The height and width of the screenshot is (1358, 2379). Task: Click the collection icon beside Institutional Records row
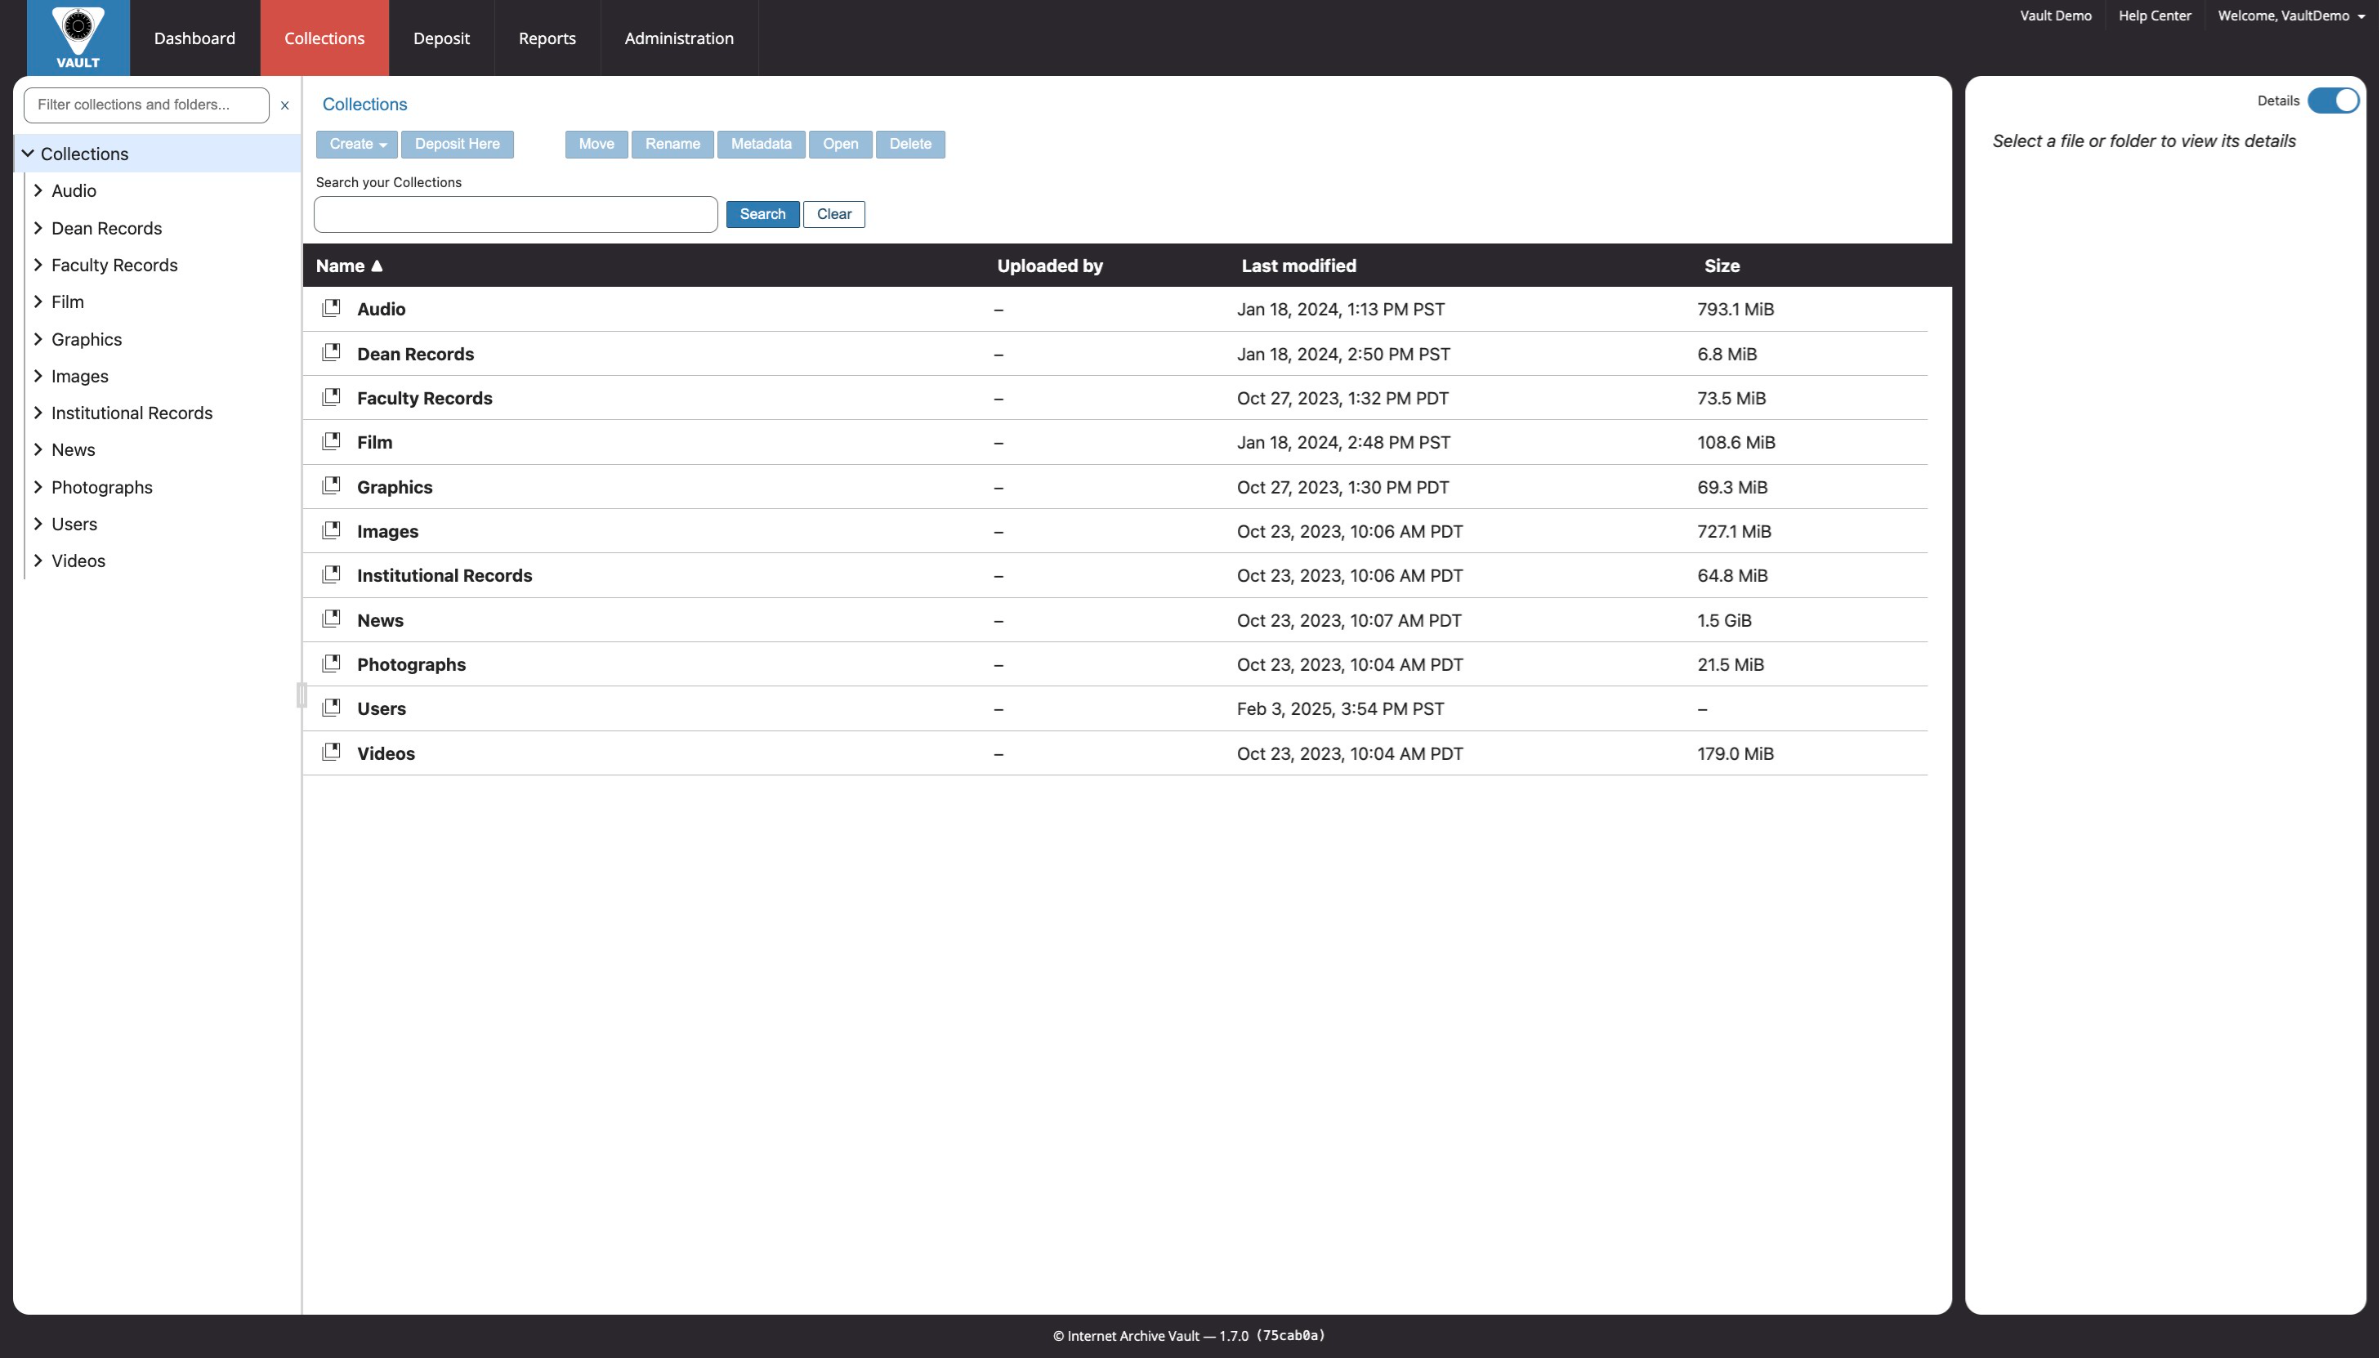331,574
